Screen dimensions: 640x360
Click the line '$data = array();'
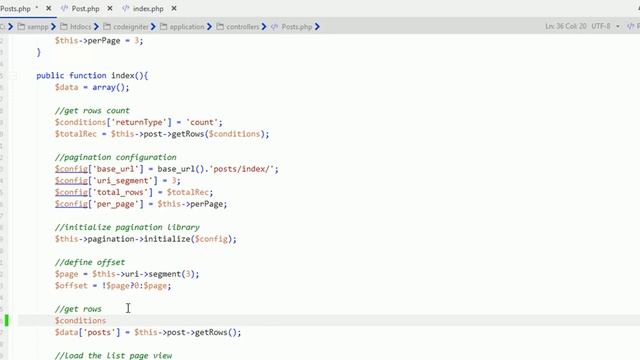[92, 87]
